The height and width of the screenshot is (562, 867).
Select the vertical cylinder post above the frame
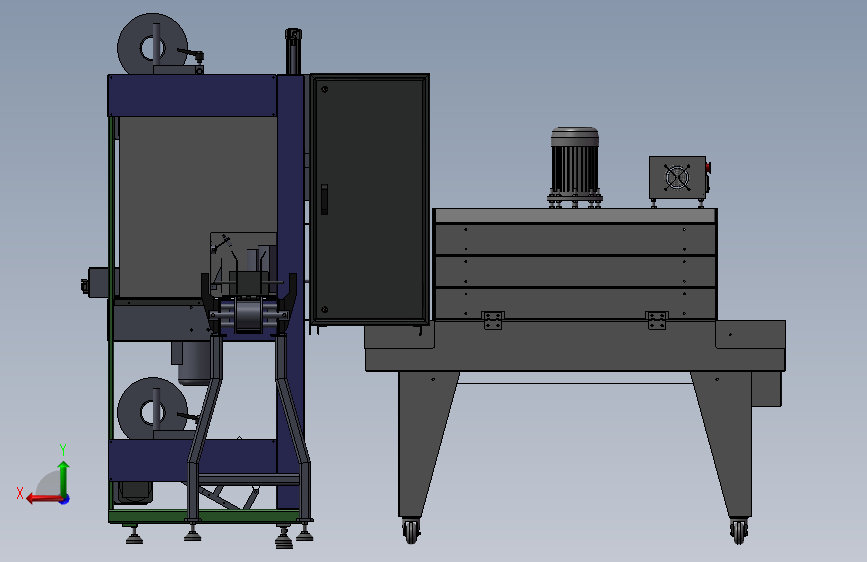(293, 51)
